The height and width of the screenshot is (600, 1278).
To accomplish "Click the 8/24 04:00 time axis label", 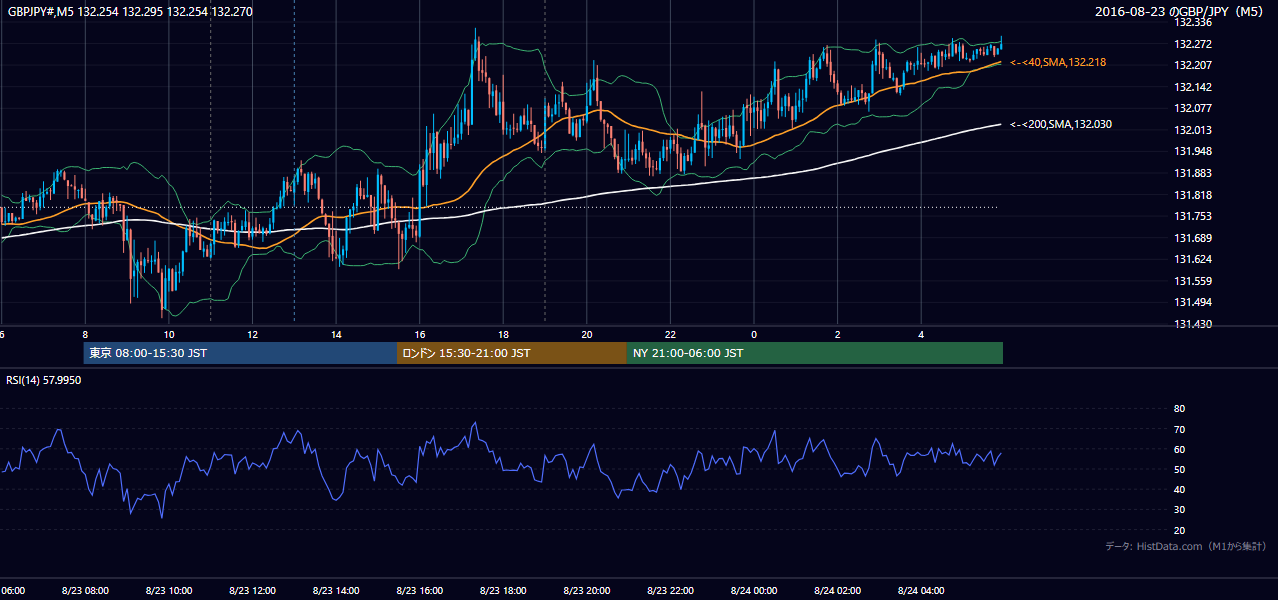I will pyautogui.click(x=921, y=591).
